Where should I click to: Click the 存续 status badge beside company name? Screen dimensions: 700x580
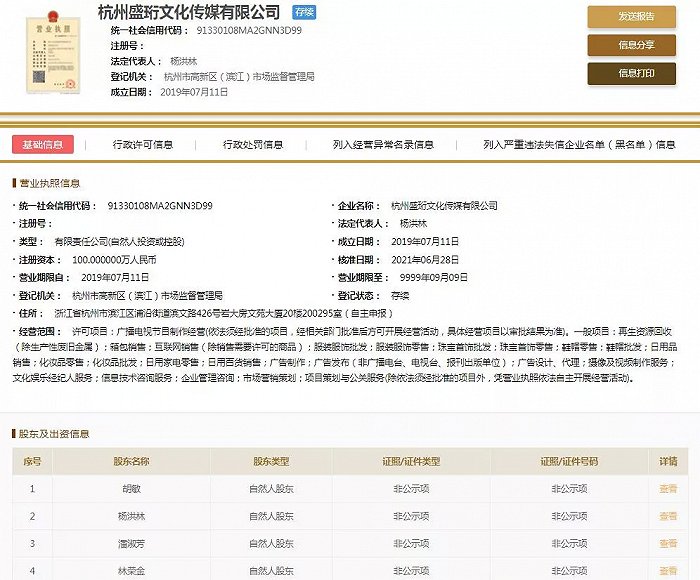click(x=304, y=12)
